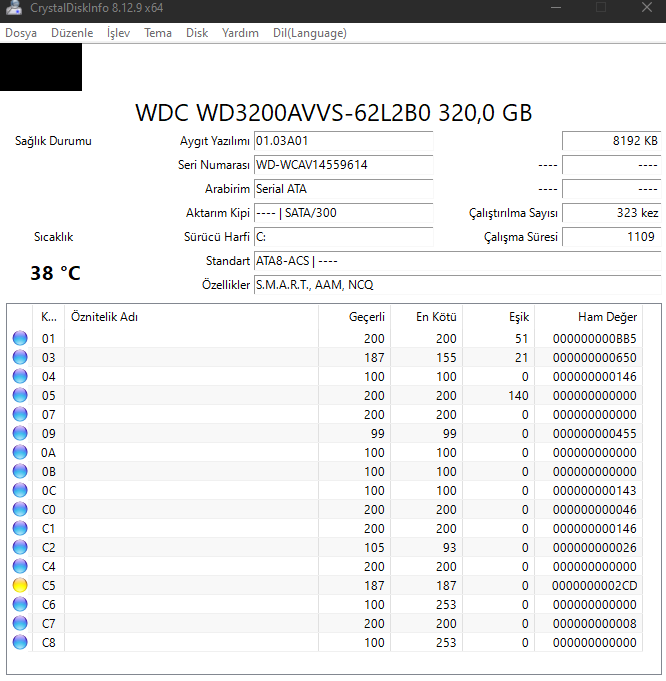Select threshold value 140 in row 05
The width and height of the screenshot is (666, 681).
tap(518, 396)
